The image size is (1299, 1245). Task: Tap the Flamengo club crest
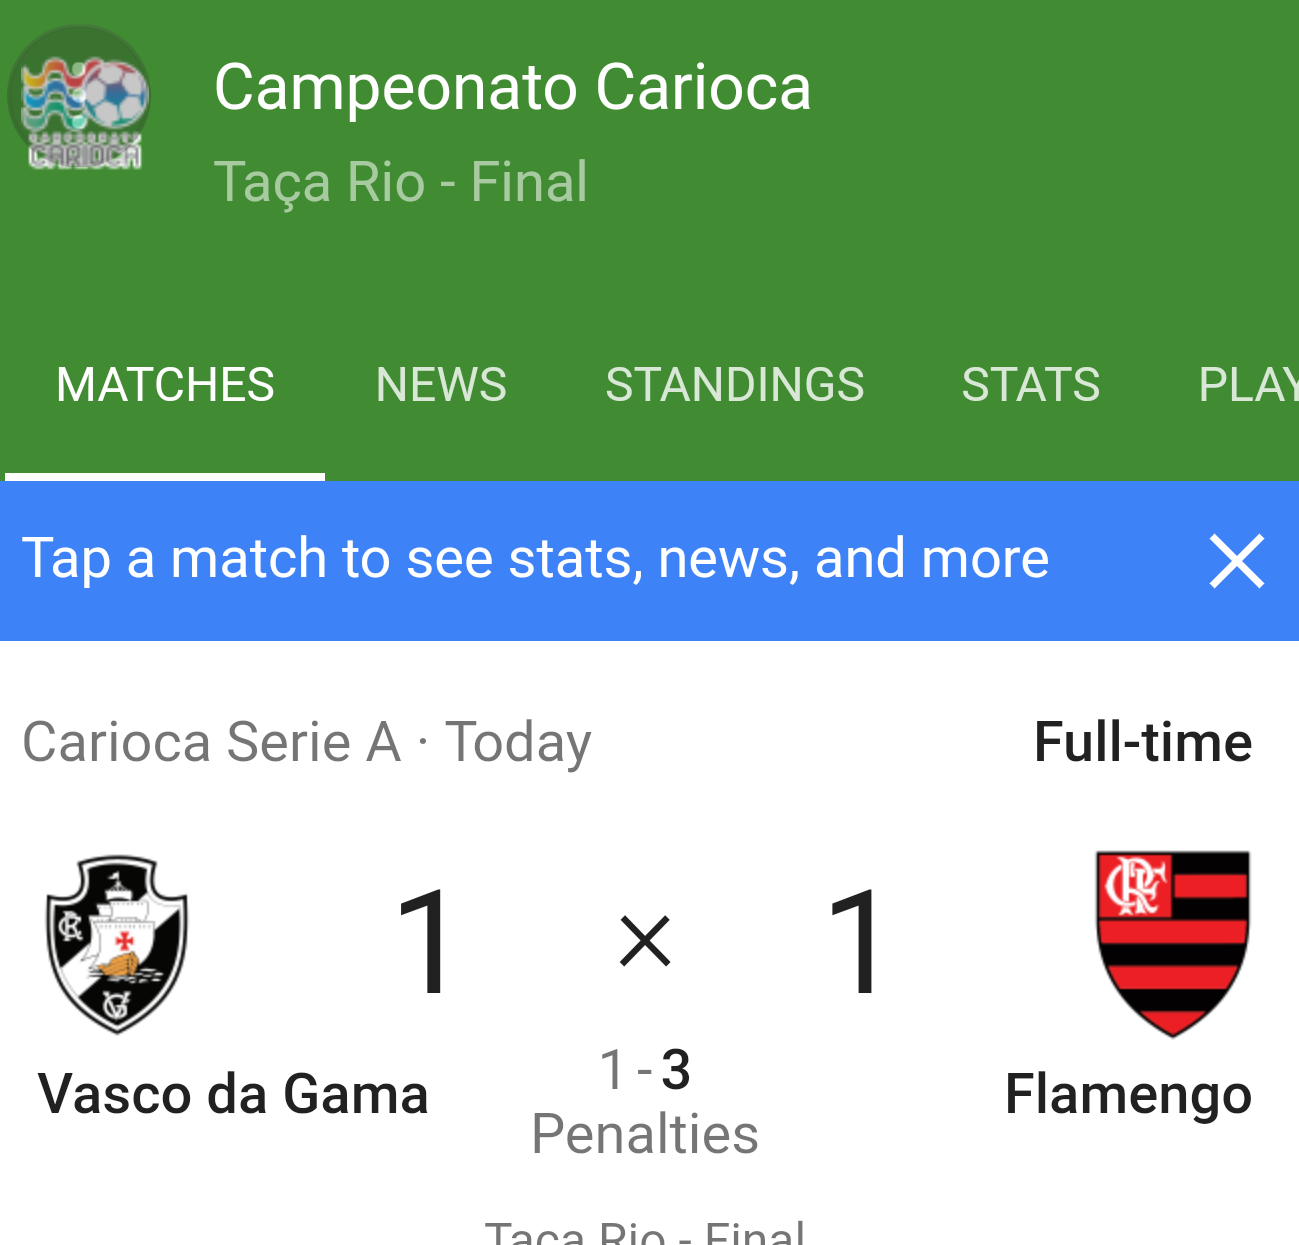1173,944
